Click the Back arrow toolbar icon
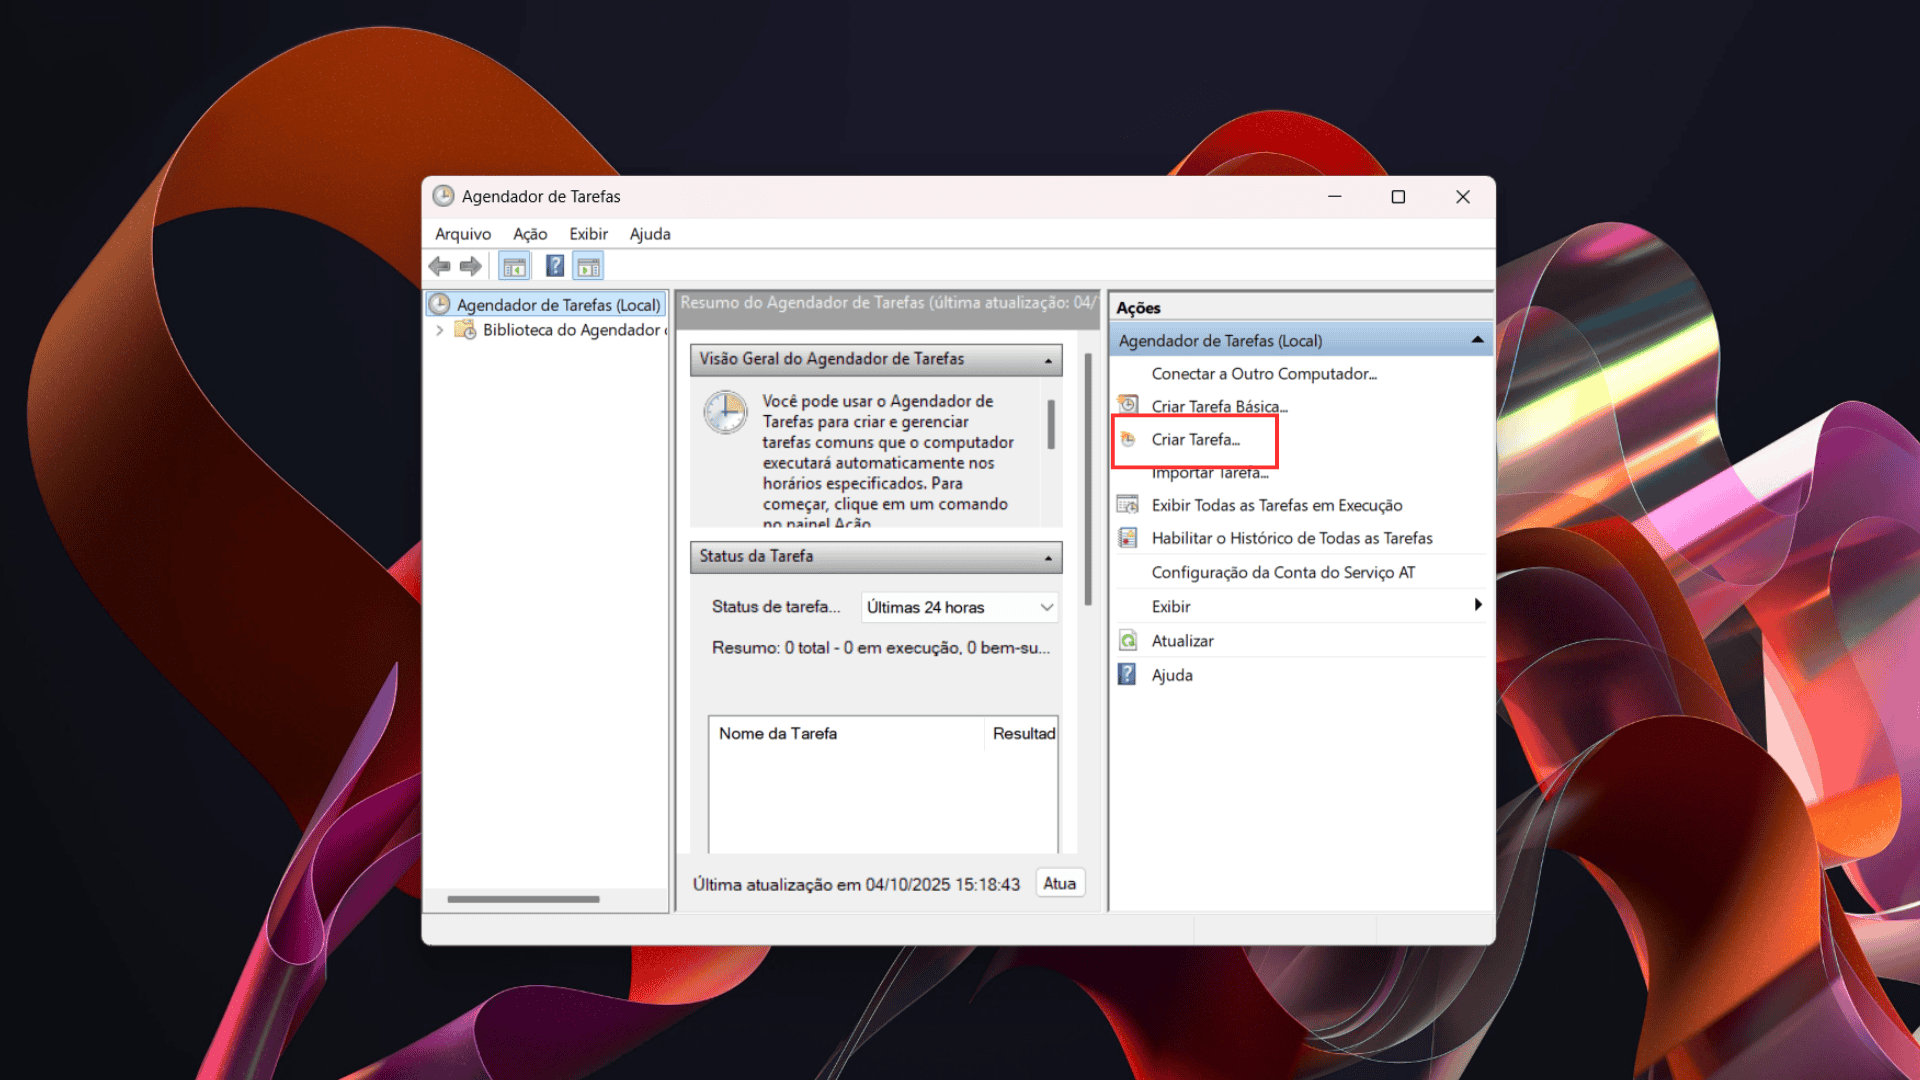 439,266
